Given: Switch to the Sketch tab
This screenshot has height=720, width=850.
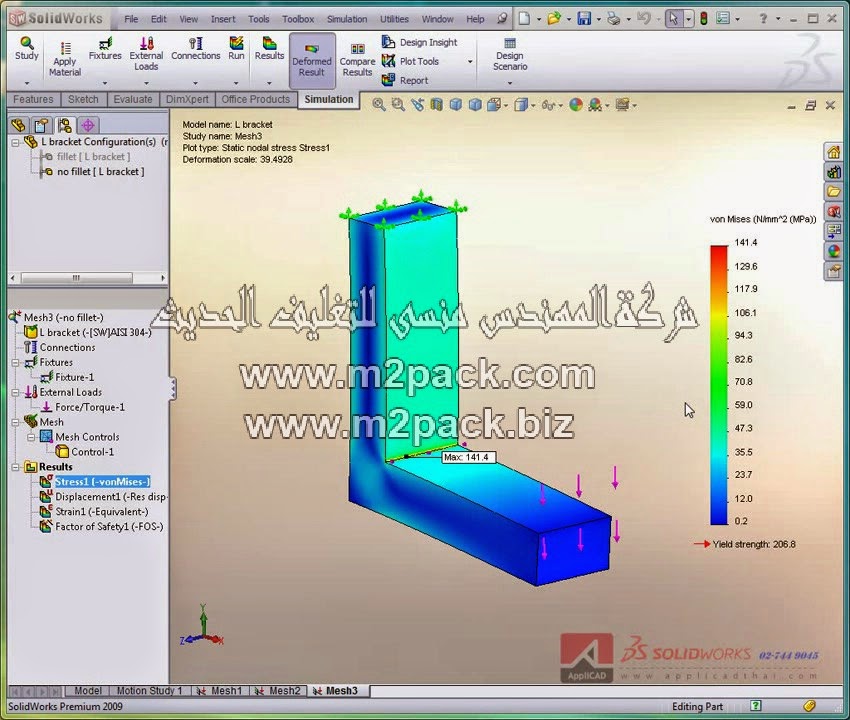Looking at the screenshot, I should click(83, 99).
